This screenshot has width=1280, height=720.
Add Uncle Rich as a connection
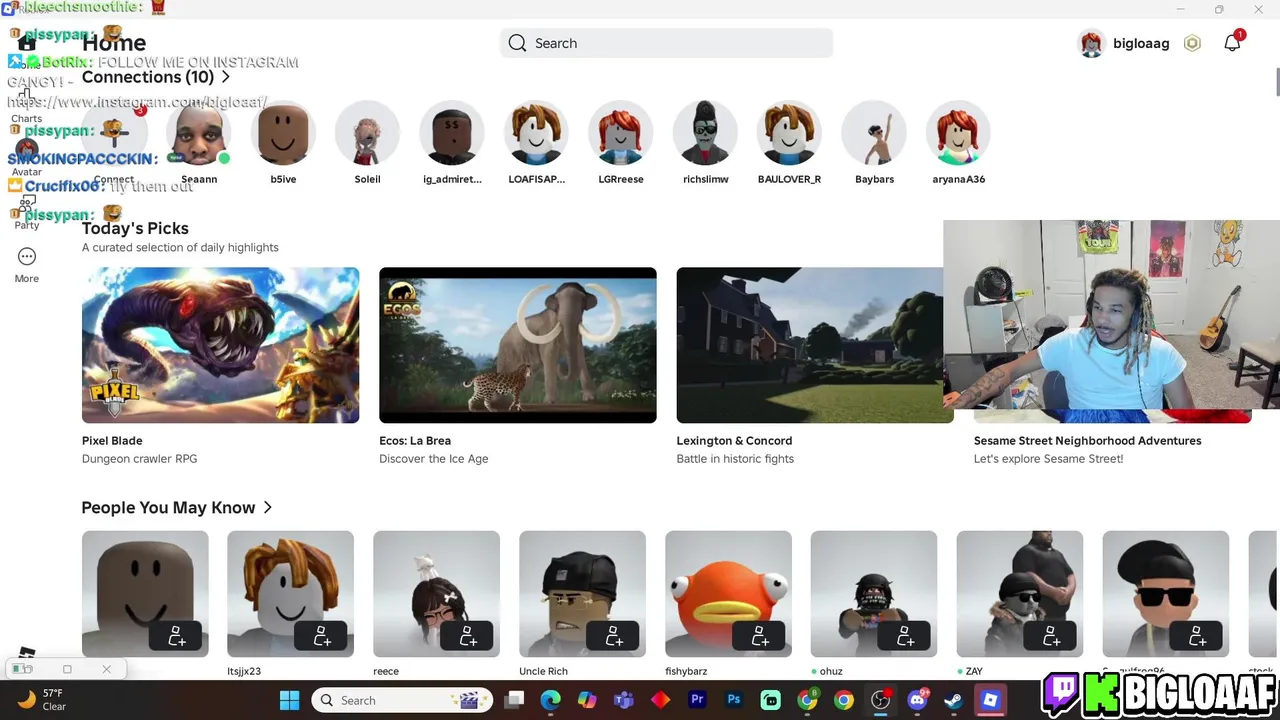tap(614, 636)
